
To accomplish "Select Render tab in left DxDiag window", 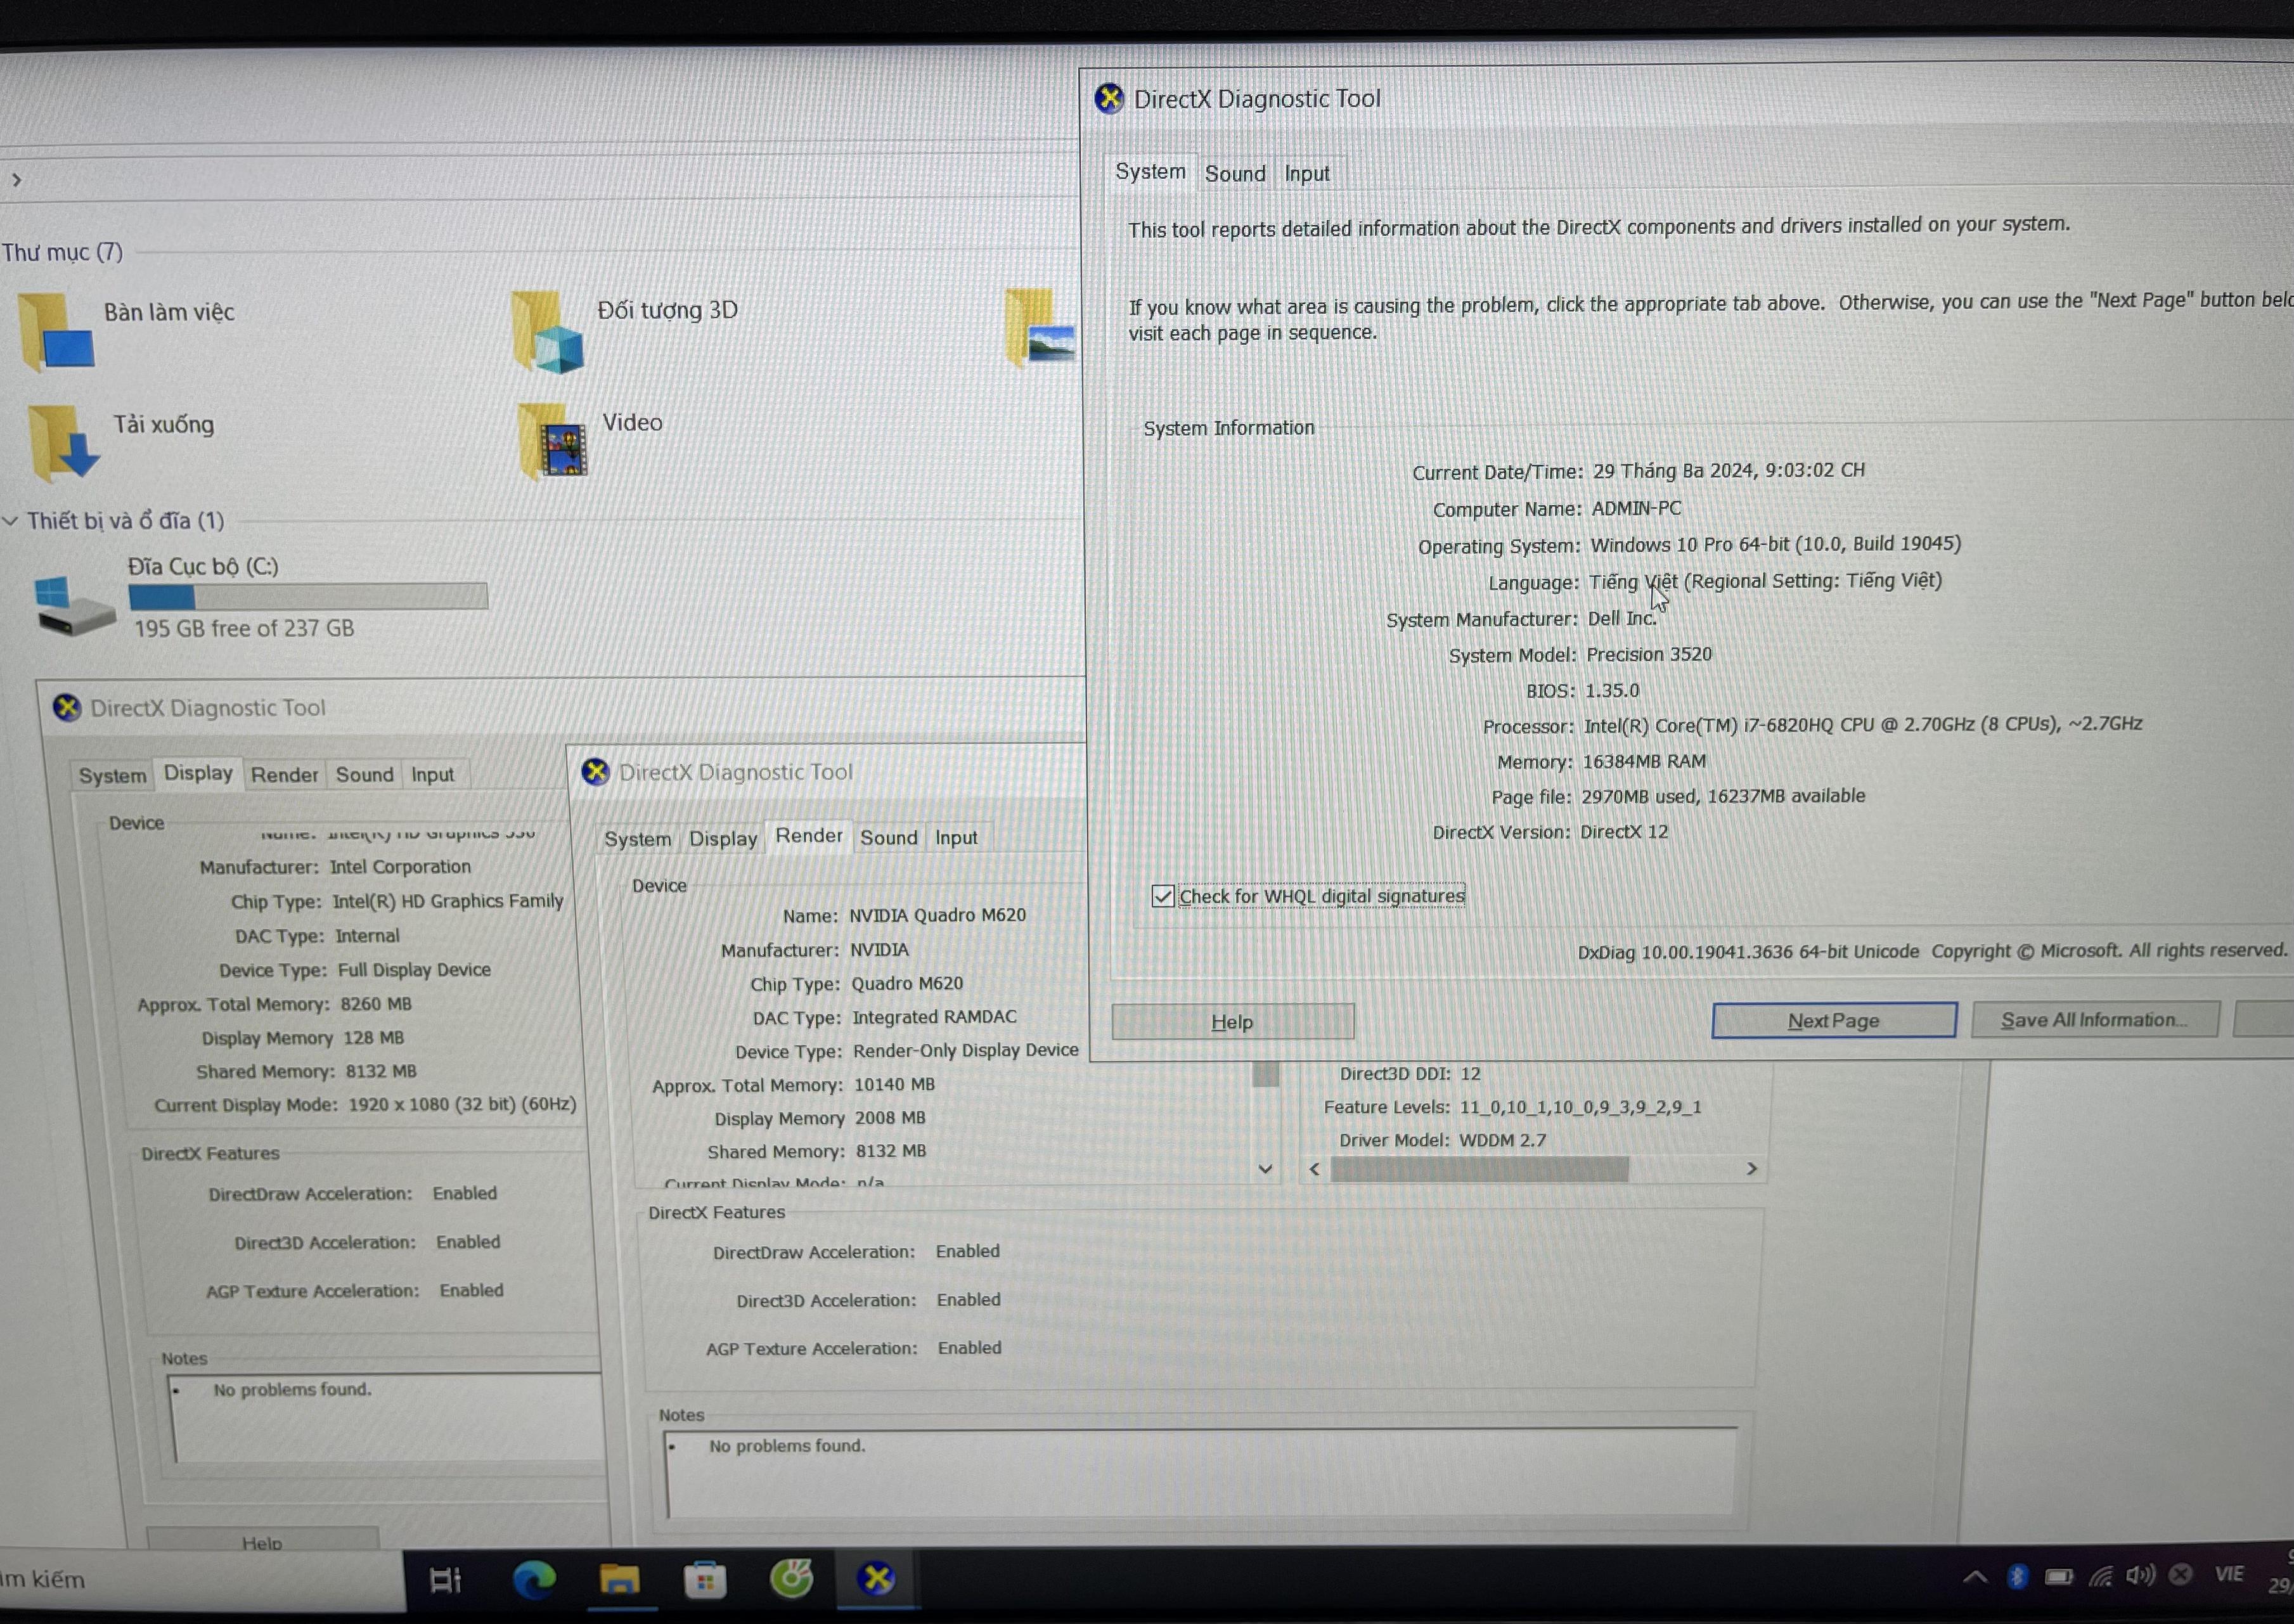I will coord(284,775).
